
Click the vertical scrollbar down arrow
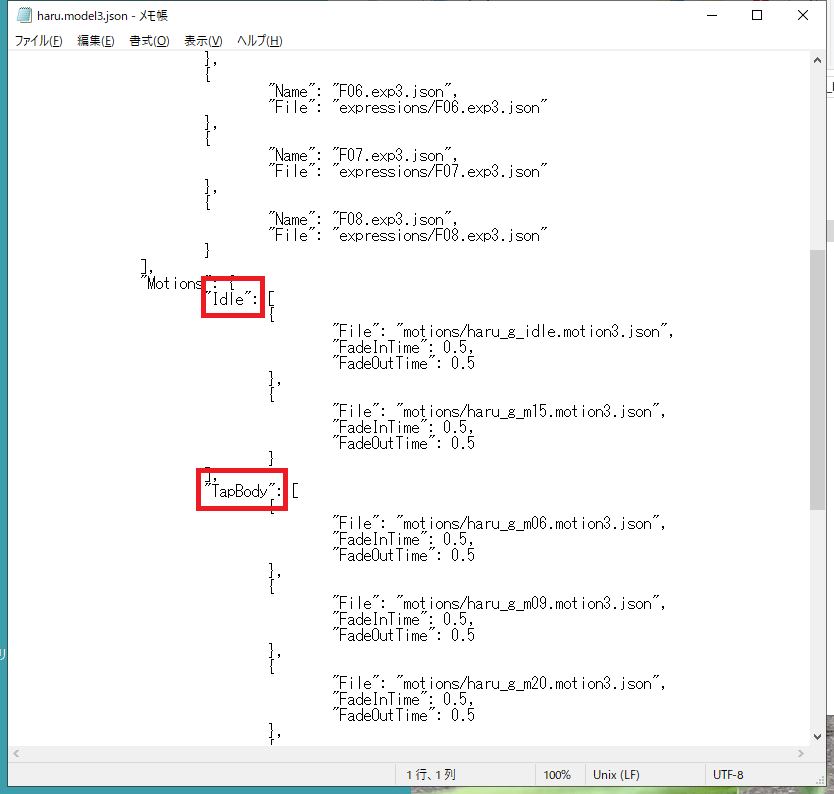[x=818, y=737]
